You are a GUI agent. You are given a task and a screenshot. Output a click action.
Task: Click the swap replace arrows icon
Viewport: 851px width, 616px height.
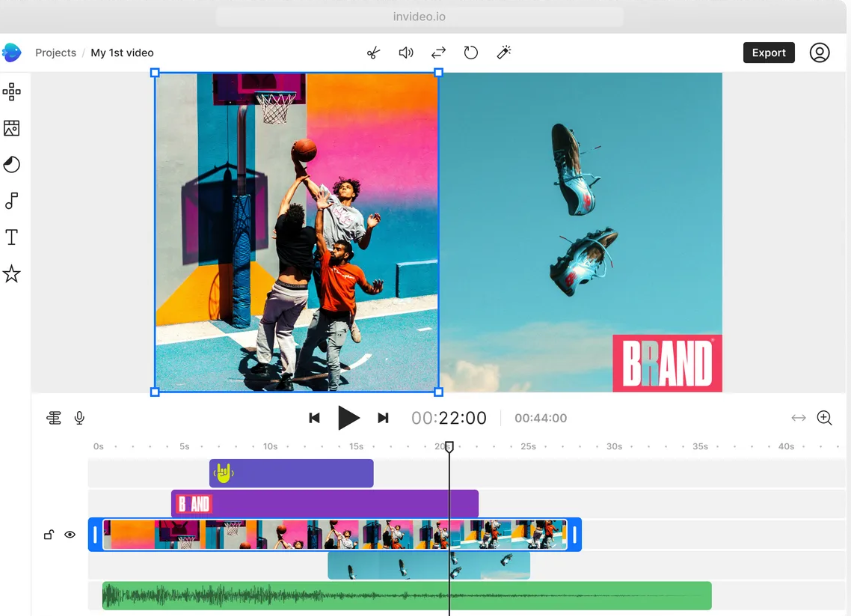click(x=439, y=53)
